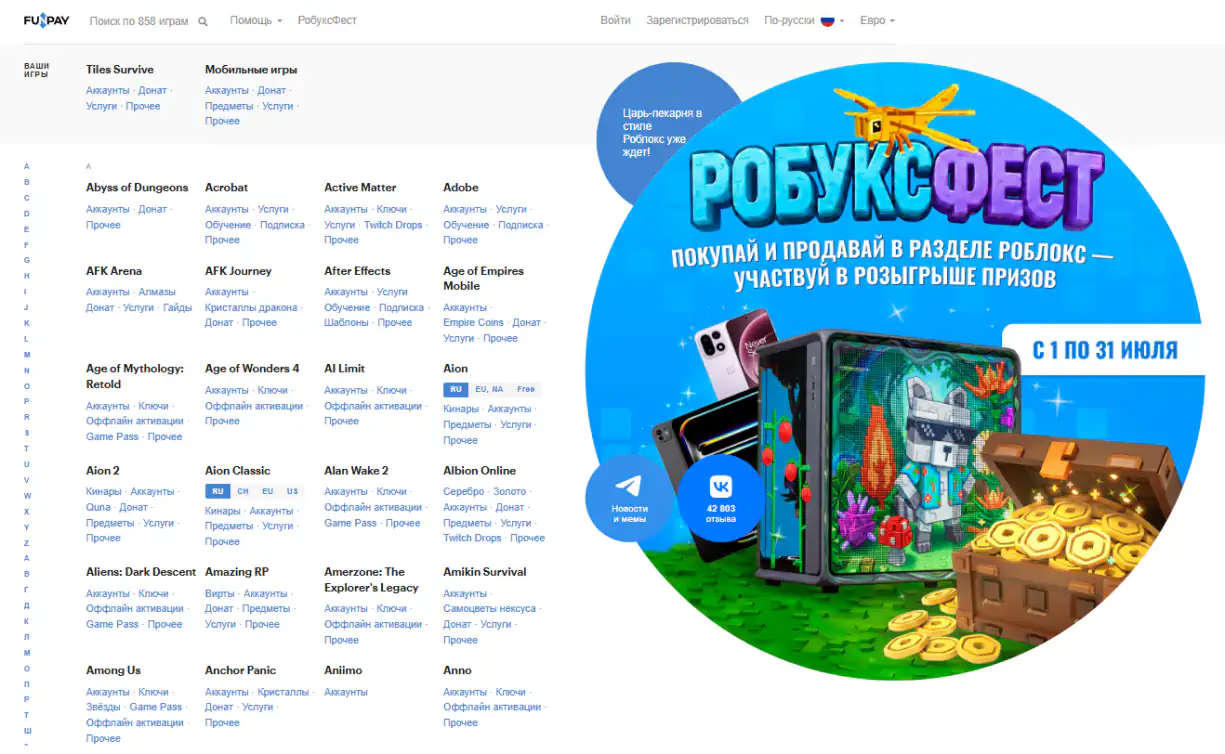Jump to letter D in alphabet index
Viewport: 1225px width, 754px height.
27,214
